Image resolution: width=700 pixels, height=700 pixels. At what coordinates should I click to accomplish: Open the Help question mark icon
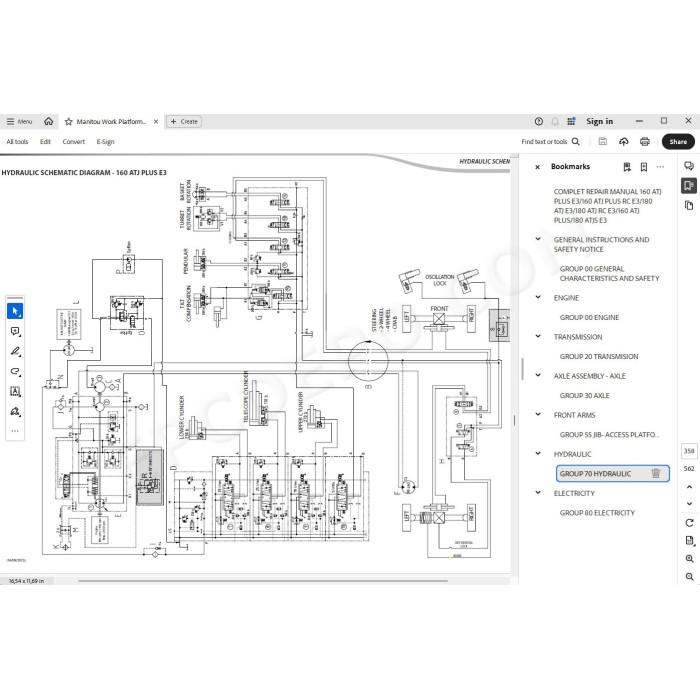click(x=539, y=121)
